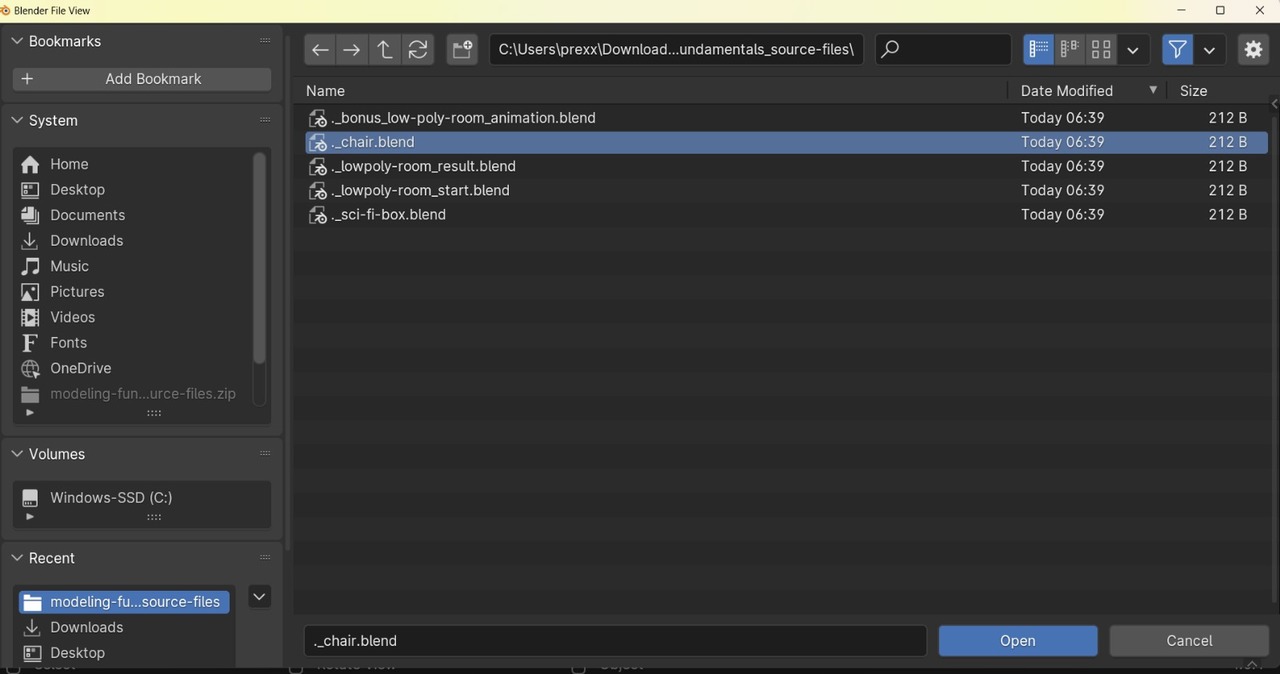Click the Open button
This screenshot has height=674, width=1280.
coord(1018,641)
